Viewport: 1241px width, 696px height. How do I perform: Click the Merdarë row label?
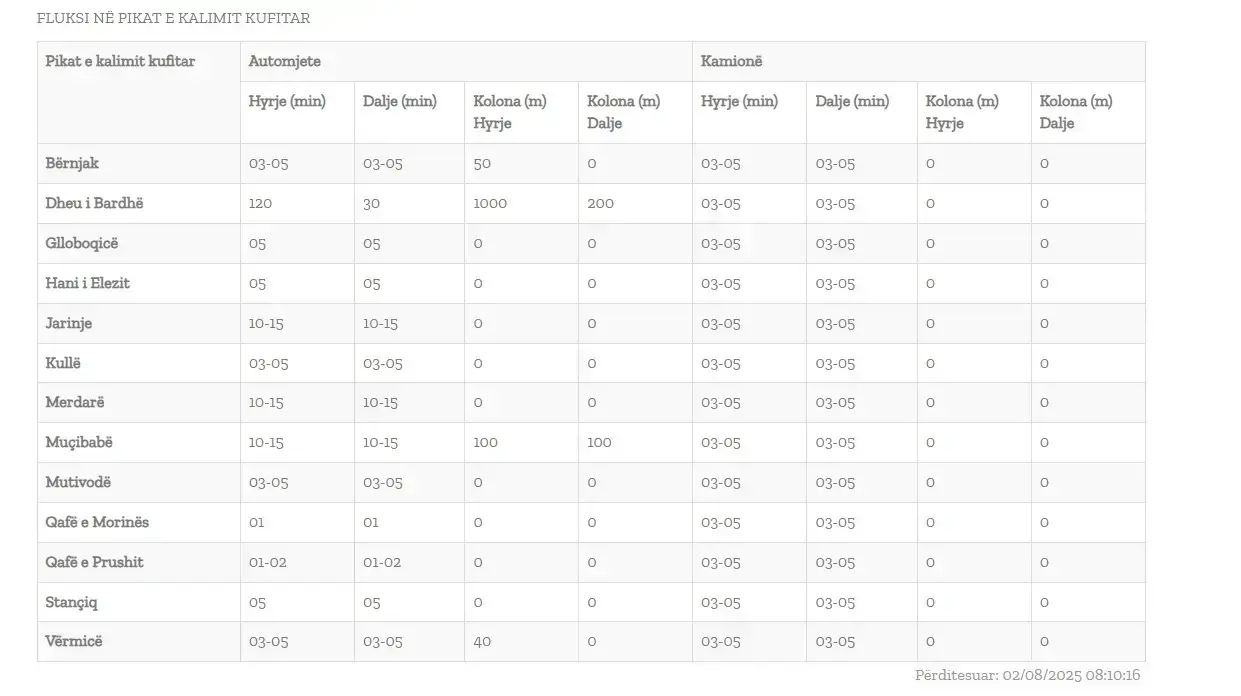click(75, 402)
